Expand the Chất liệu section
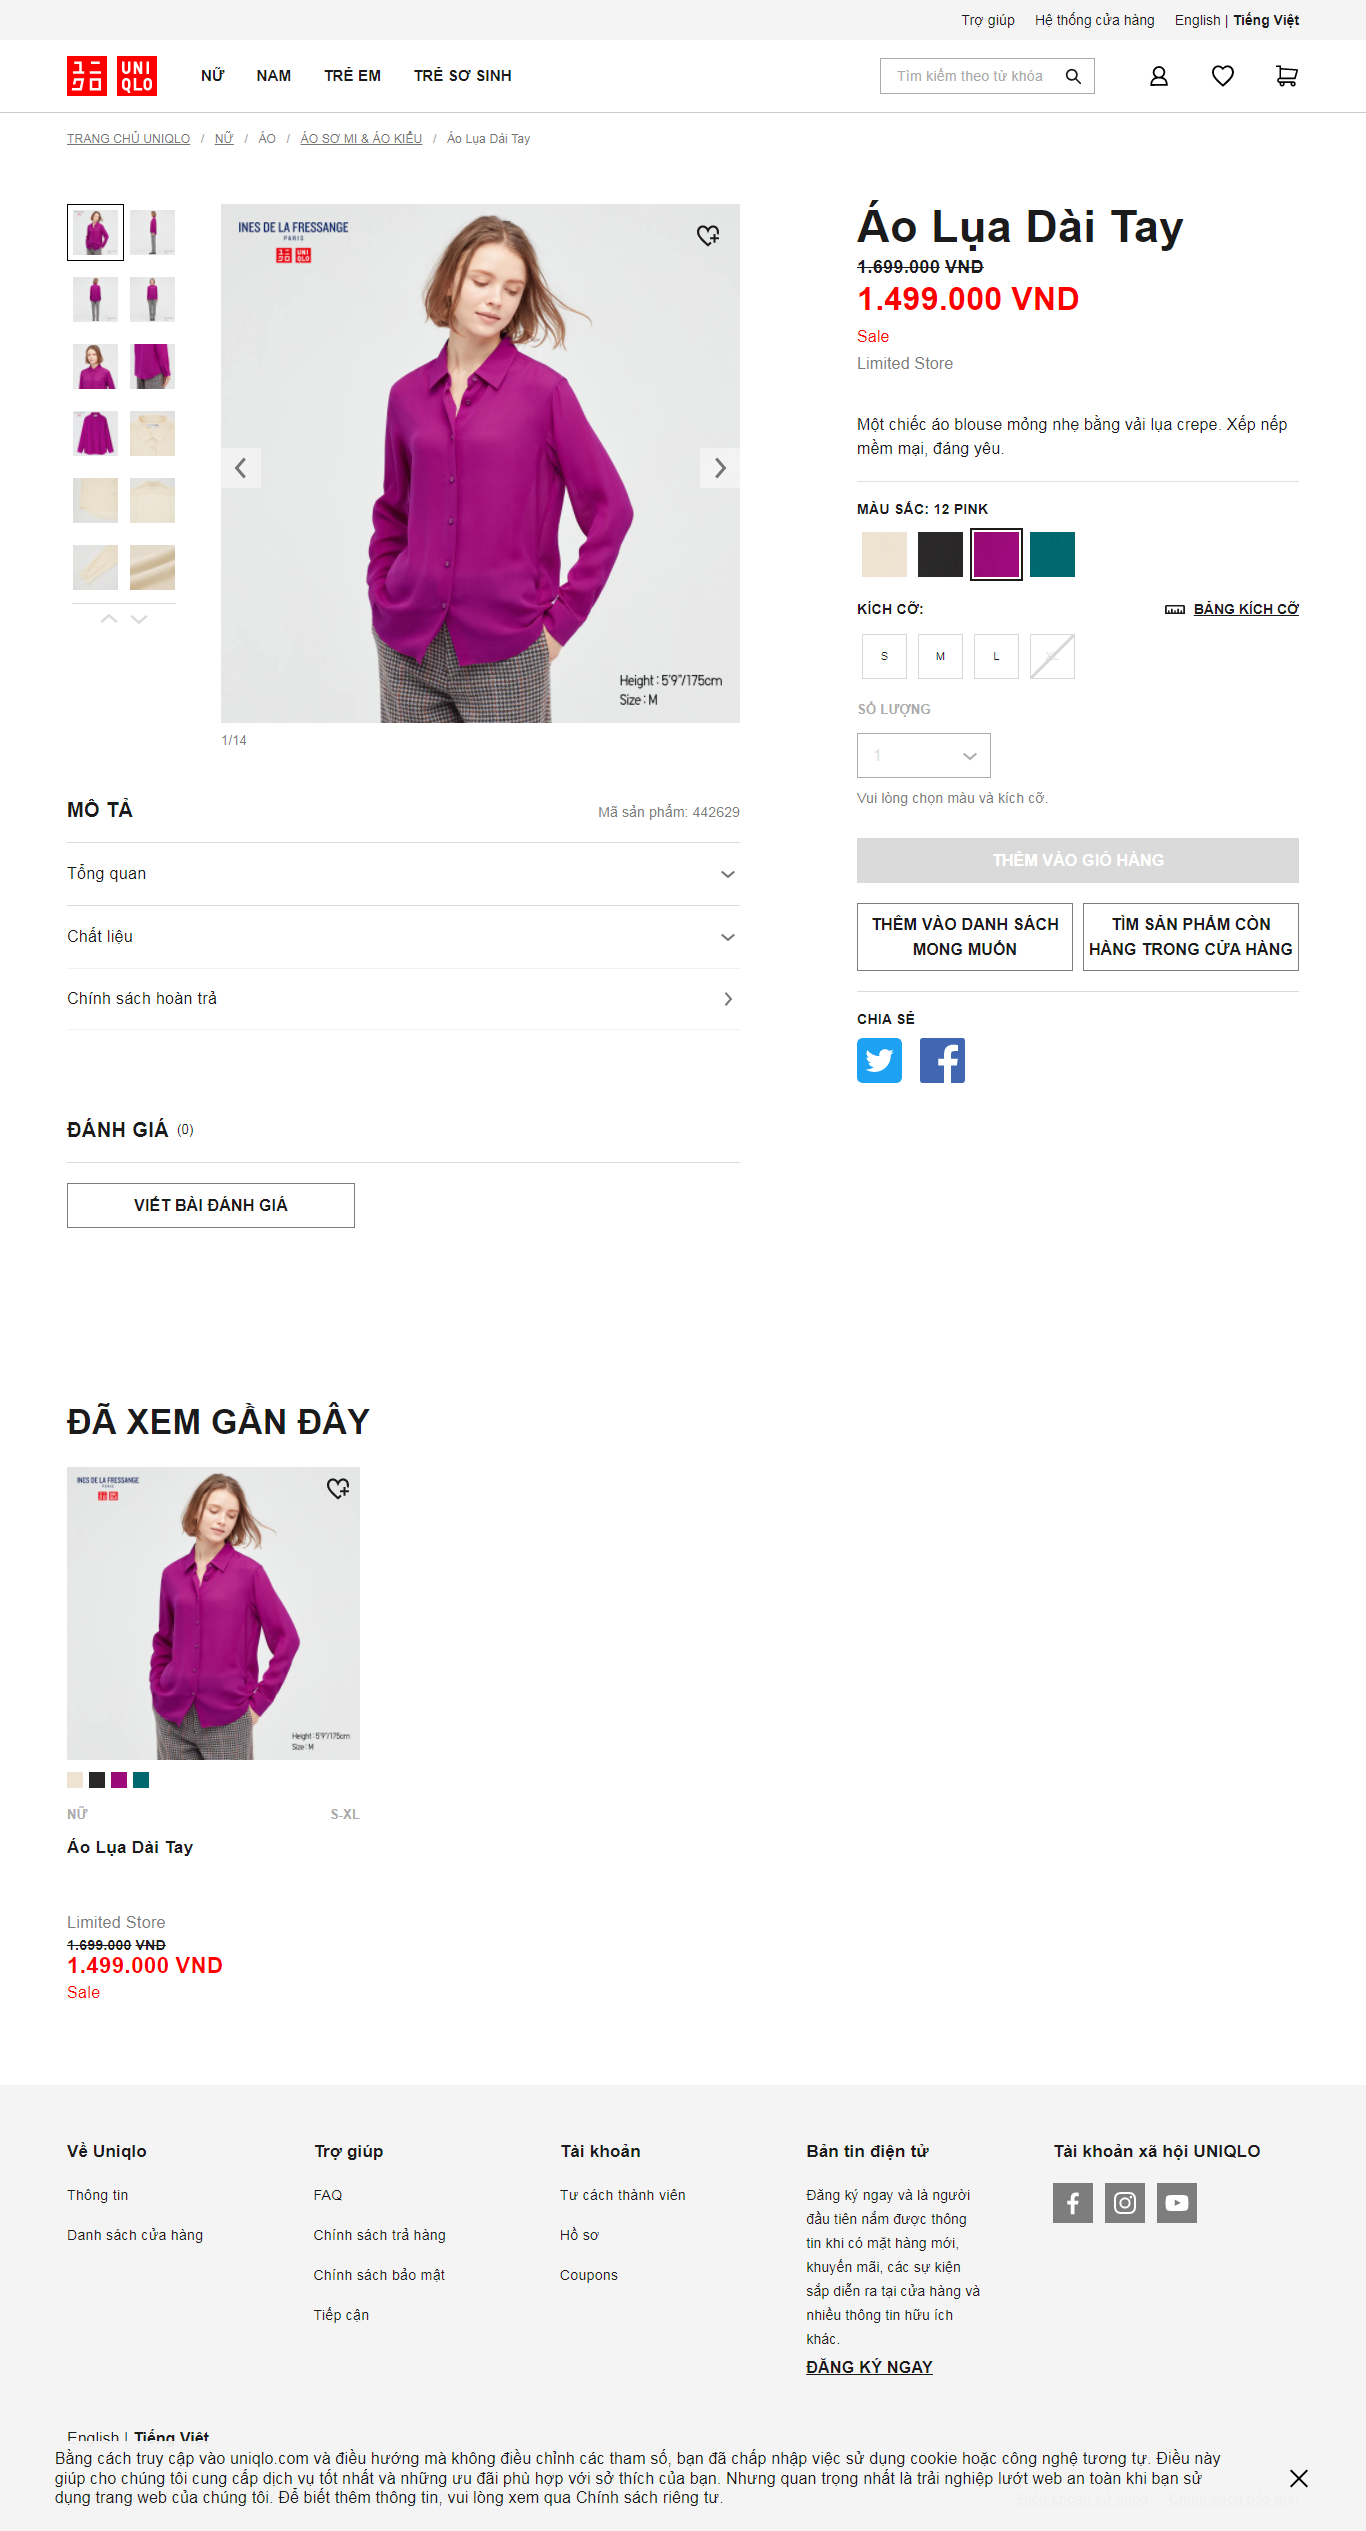 point(403,937)
